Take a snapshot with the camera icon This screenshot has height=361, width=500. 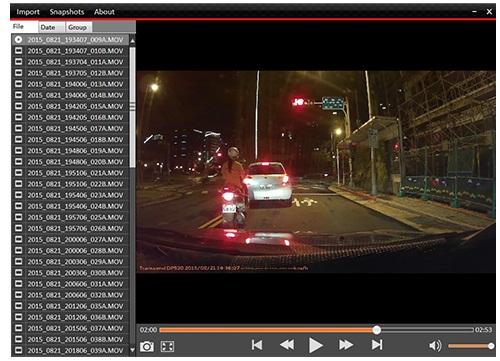tap(147, 346)
